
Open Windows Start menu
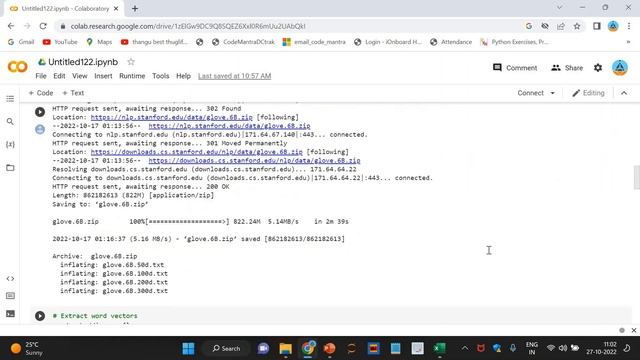189,349
